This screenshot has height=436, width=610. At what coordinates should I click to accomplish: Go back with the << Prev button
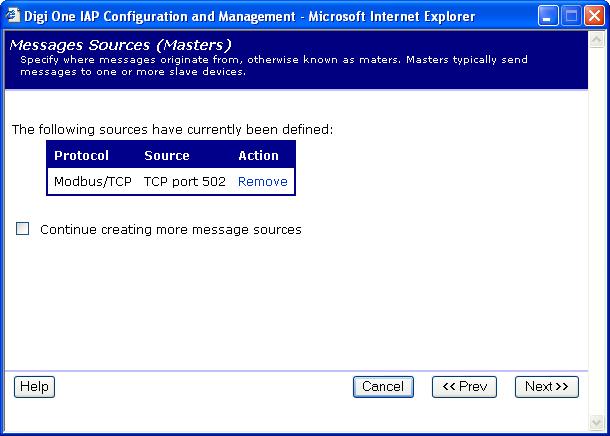(464, 387)
